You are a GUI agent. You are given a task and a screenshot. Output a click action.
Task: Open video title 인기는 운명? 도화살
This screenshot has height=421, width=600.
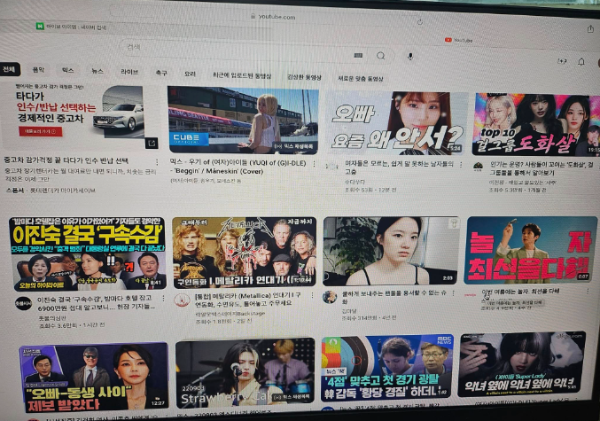click(541, 169)
